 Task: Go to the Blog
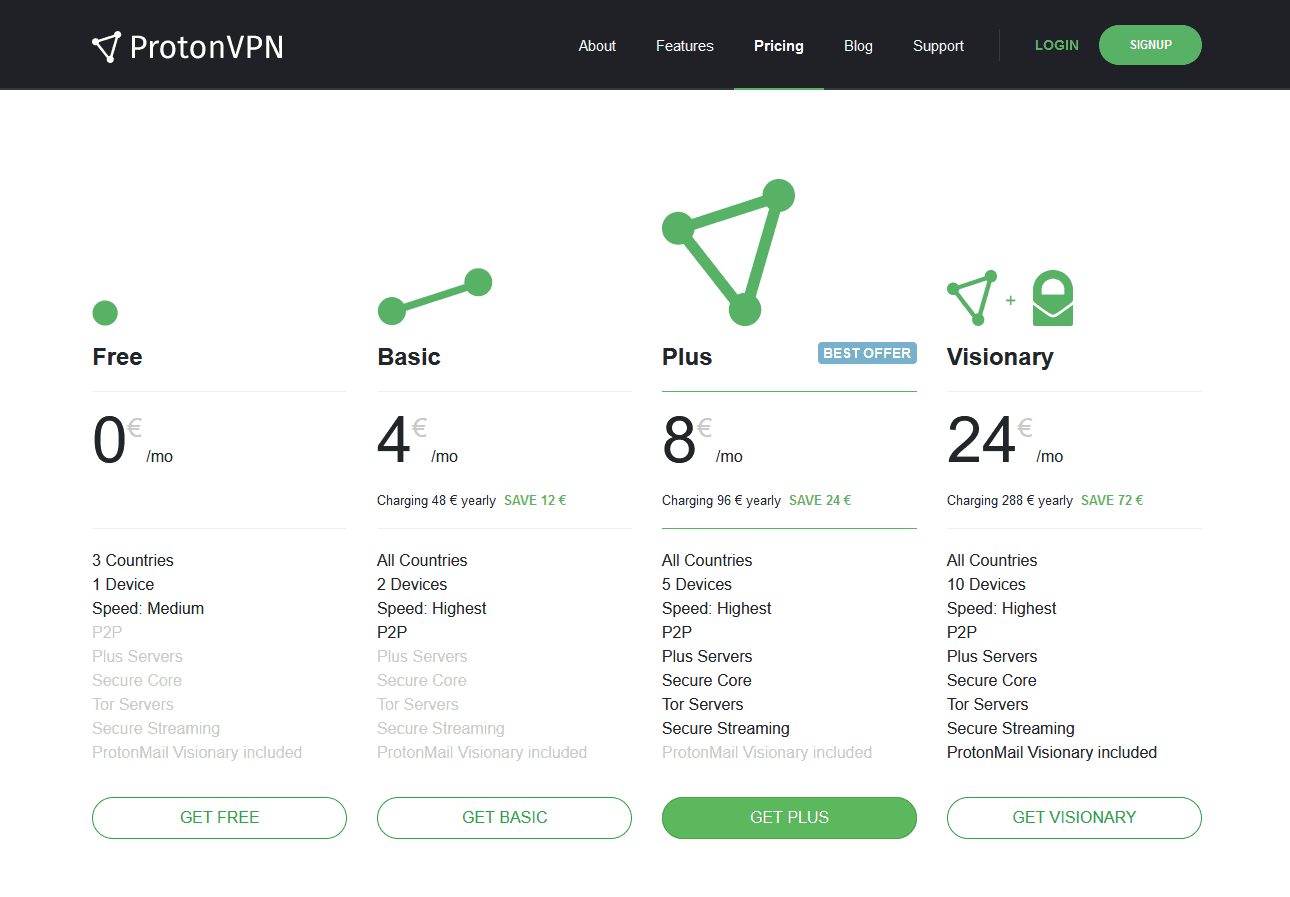858,46
